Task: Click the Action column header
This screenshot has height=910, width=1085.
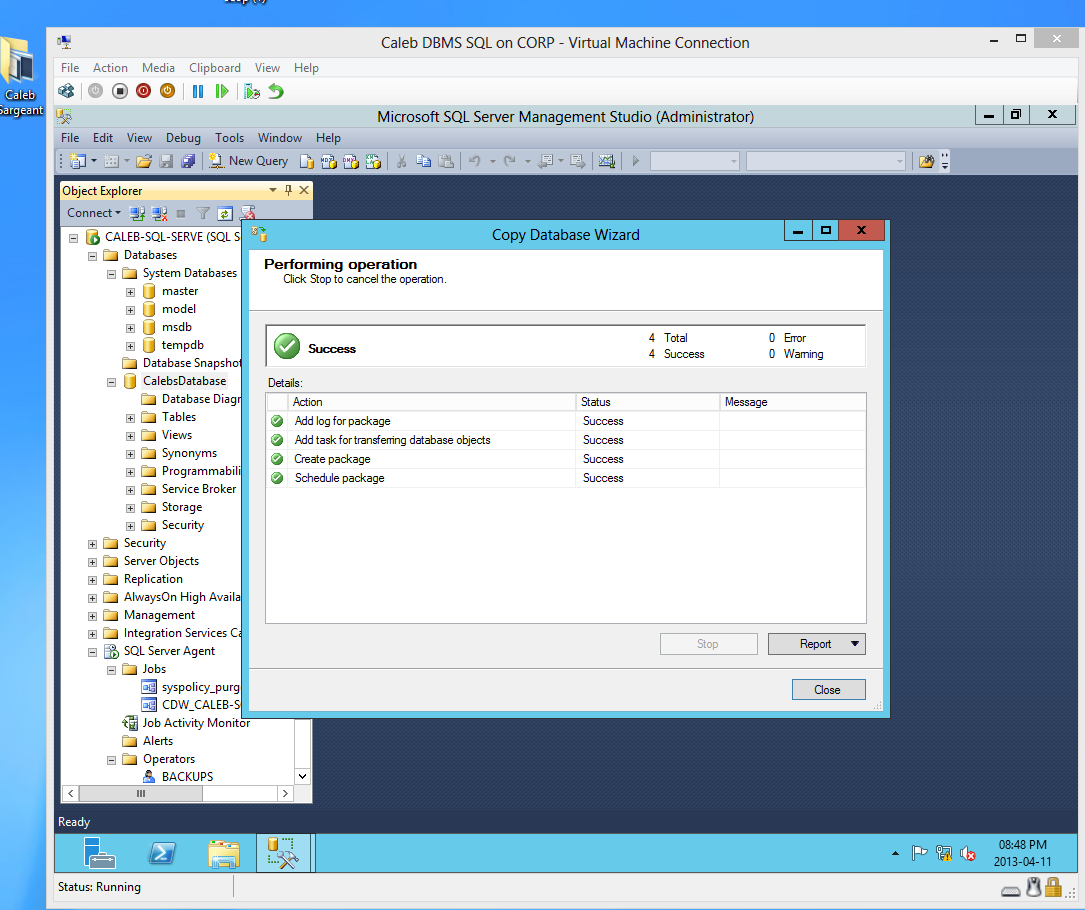Action: point(432,402)
